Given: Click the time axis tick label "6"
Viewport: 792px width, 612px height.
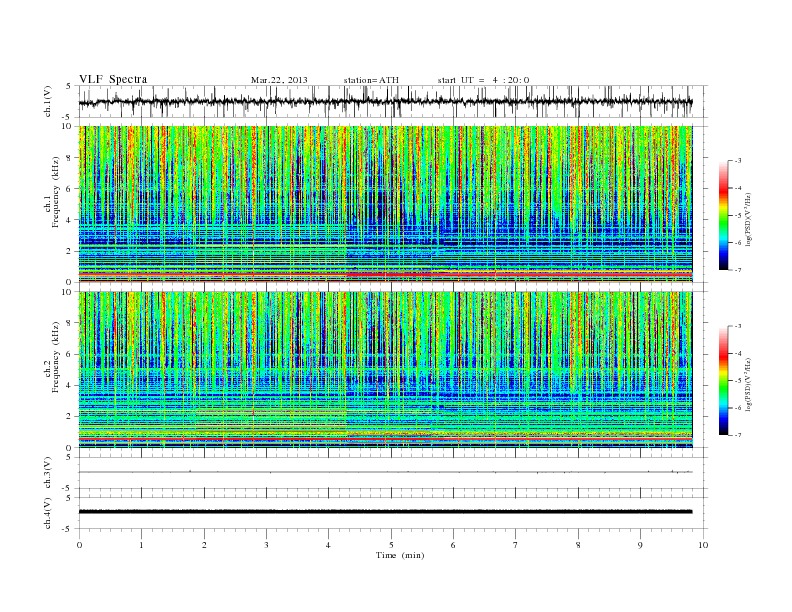Looking at the screenshot, I should [454, 545].
